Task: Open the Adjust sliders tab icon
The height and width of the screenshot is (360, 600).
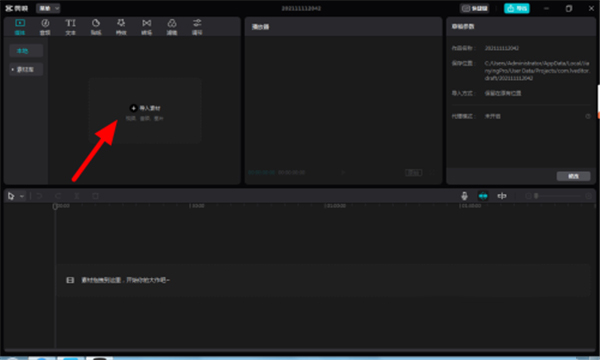Action: [x=197, y=27]
